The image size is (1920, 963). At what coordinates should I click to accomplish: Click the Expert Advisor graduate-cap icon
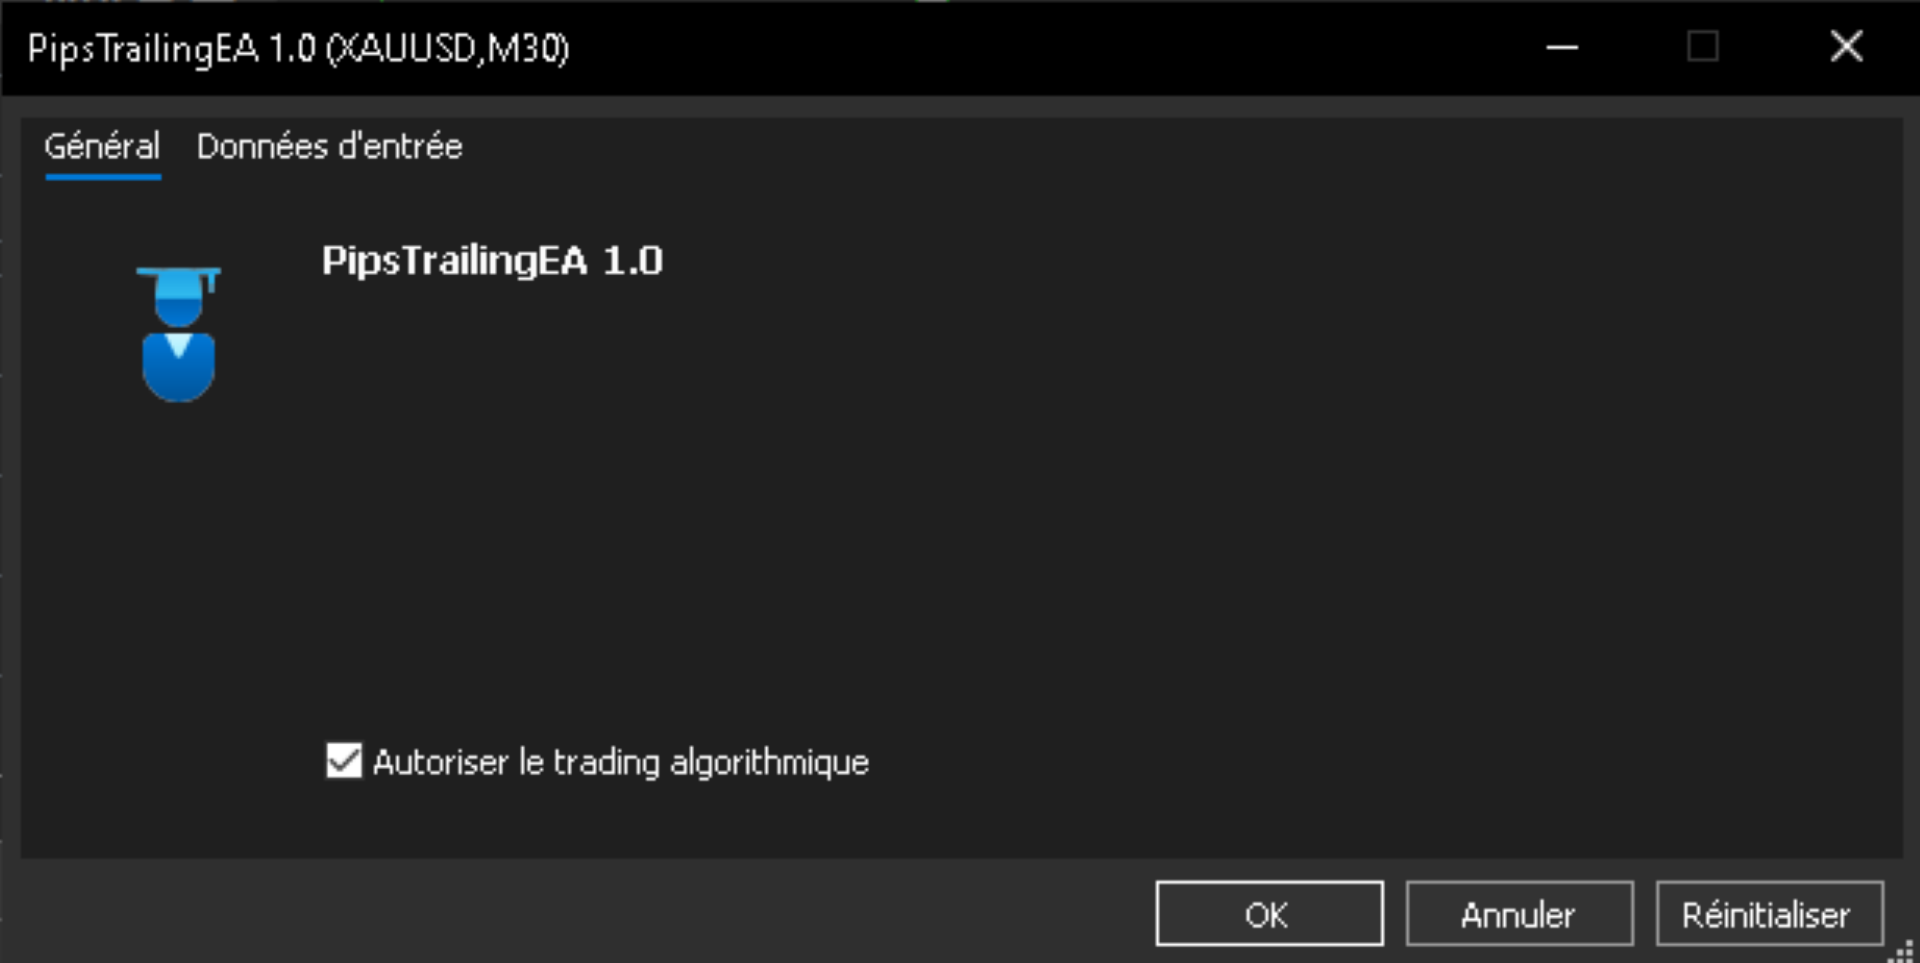(178, 334)
